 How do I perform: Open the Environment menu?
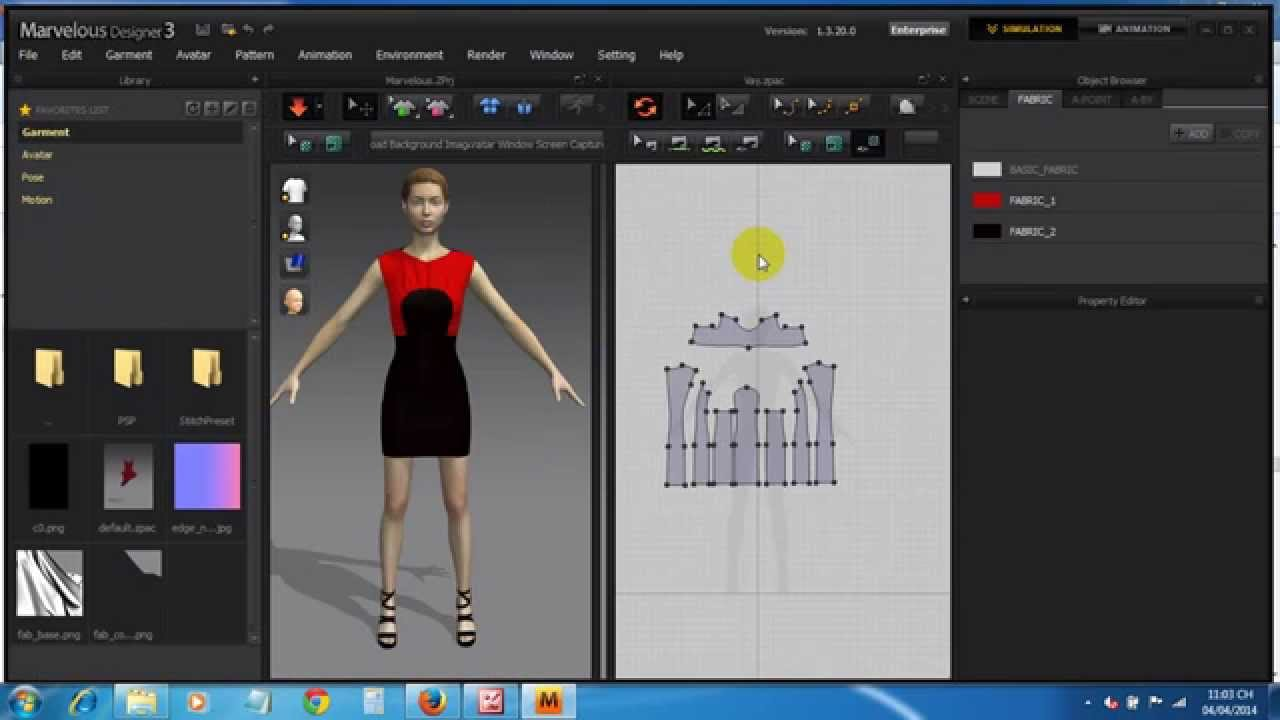point(409,55)
